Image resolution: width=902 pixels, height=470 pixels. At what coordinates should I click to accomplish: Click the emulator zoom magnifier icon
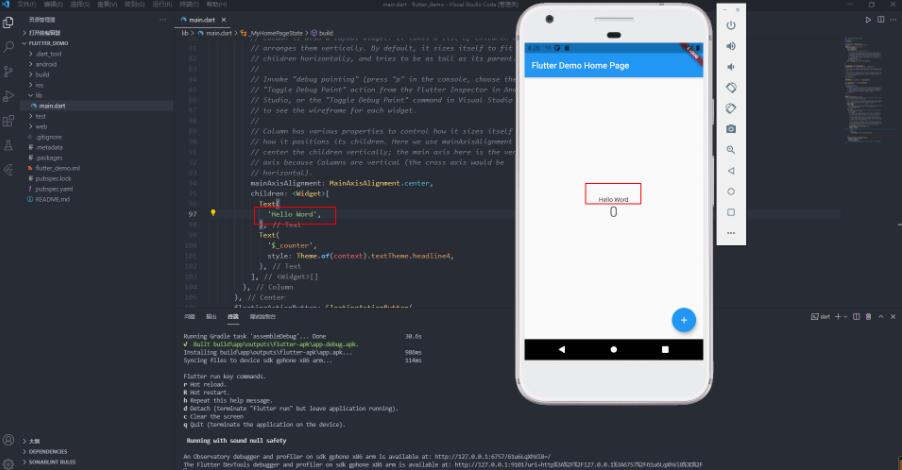[x=731, y=150]
